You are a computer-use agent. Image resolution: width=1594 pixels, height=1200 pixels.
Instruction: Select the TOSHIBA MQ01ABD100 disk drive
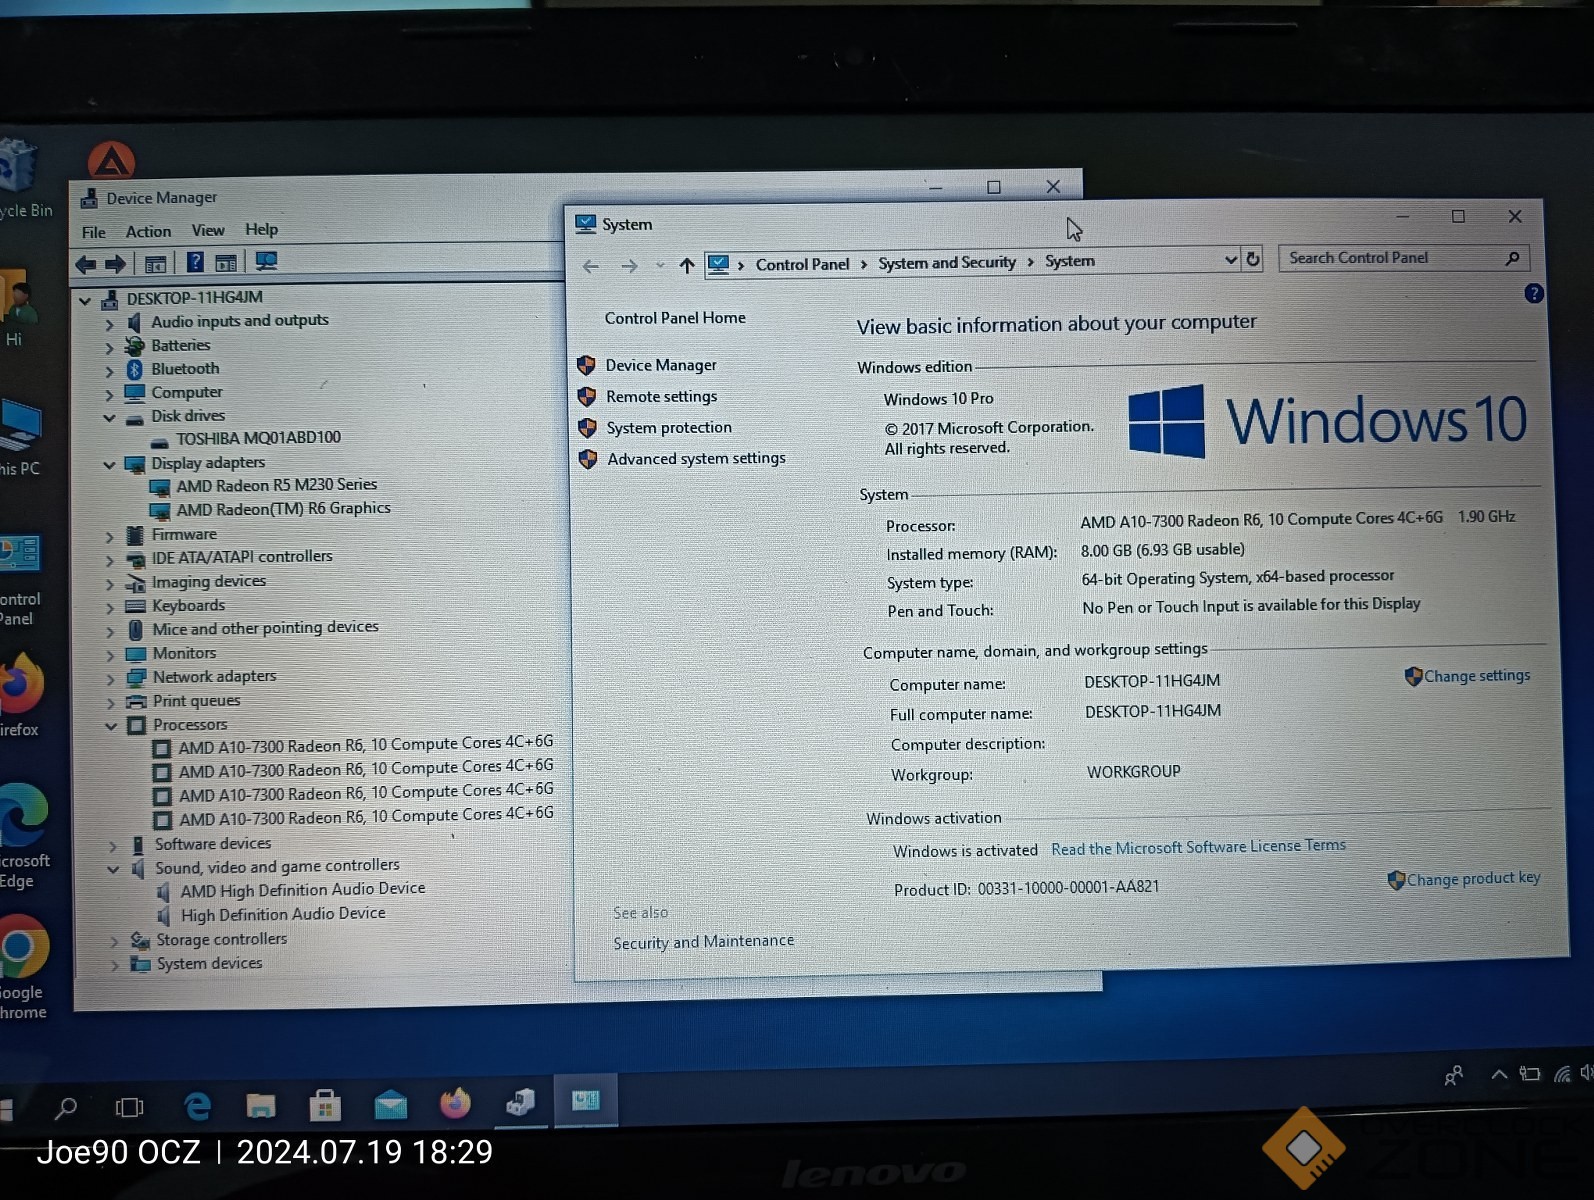tap(258, 438)
